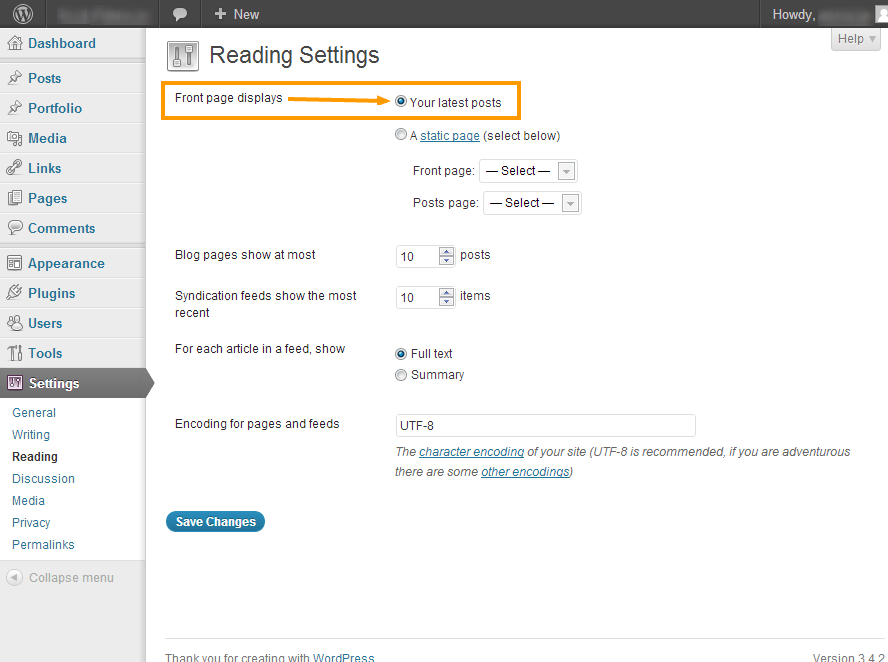Click the Users icon in sidebar
888x662 pixels.
15,323
